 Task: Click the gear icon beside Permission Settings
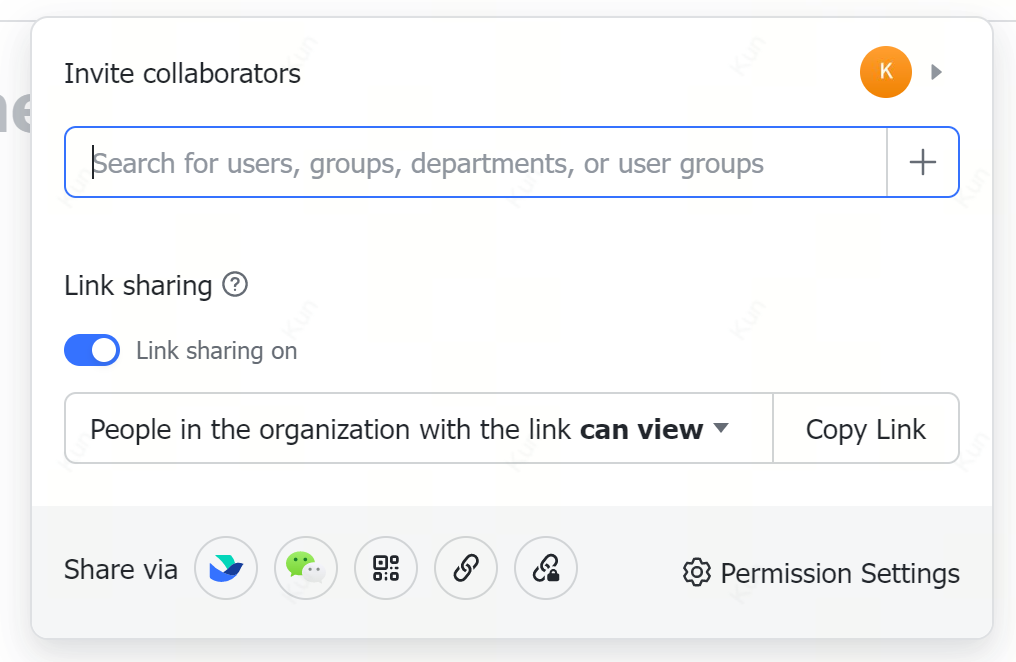coord(696,573)
